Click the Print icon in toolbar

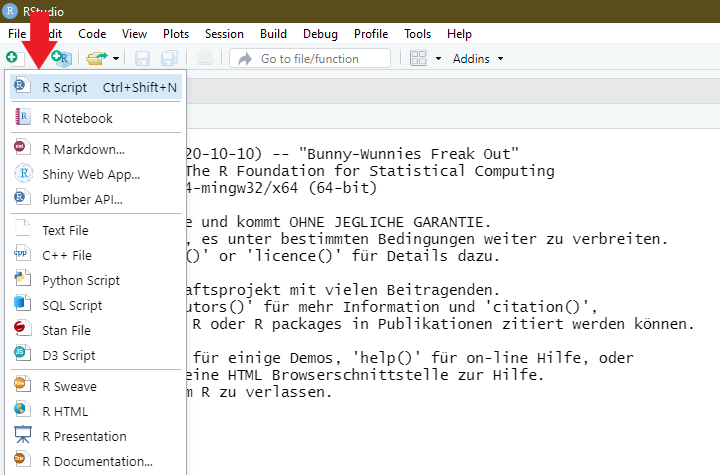pyautogui.click(x=205, y=58)
